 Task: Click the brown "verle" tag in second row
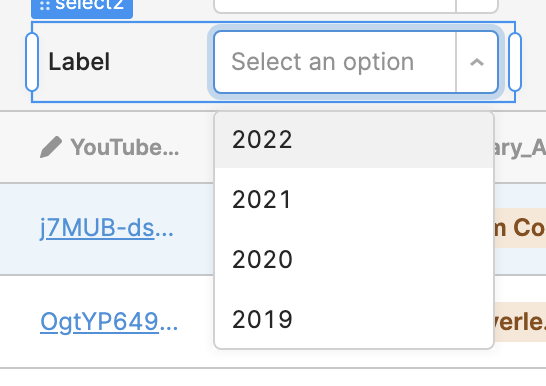(520, 322)
